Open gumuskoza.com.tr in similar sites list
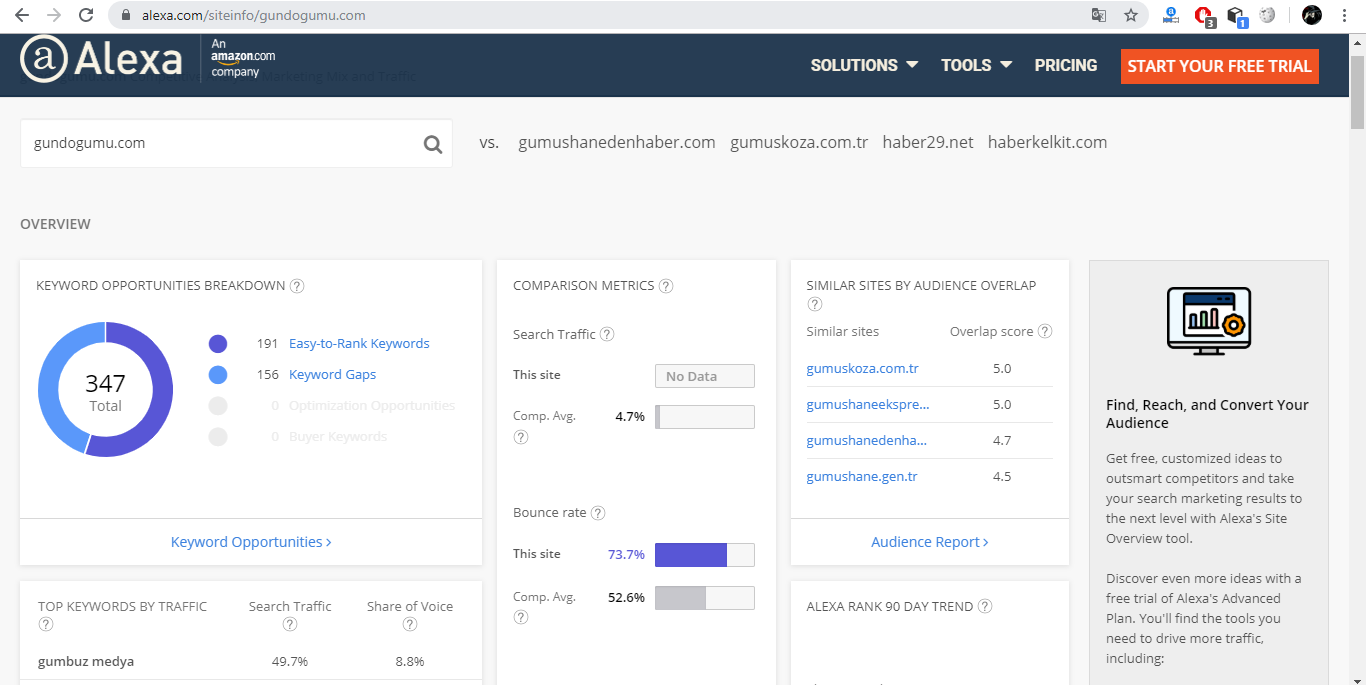This screenshot has height=685, width=1366. pyautogui.click(x=862, y=368)
